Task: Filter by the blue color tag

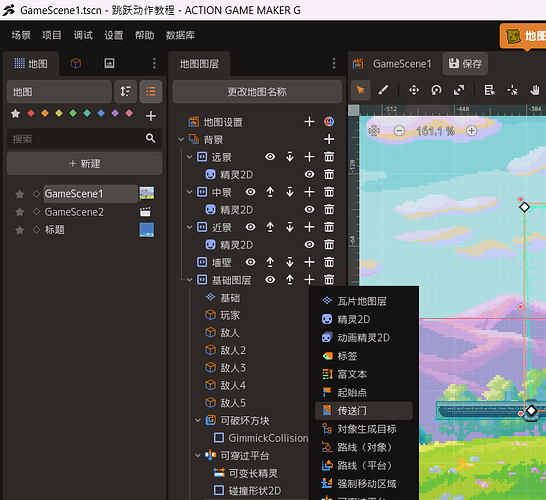Action: pyautogui.click(x=101, y=113)
